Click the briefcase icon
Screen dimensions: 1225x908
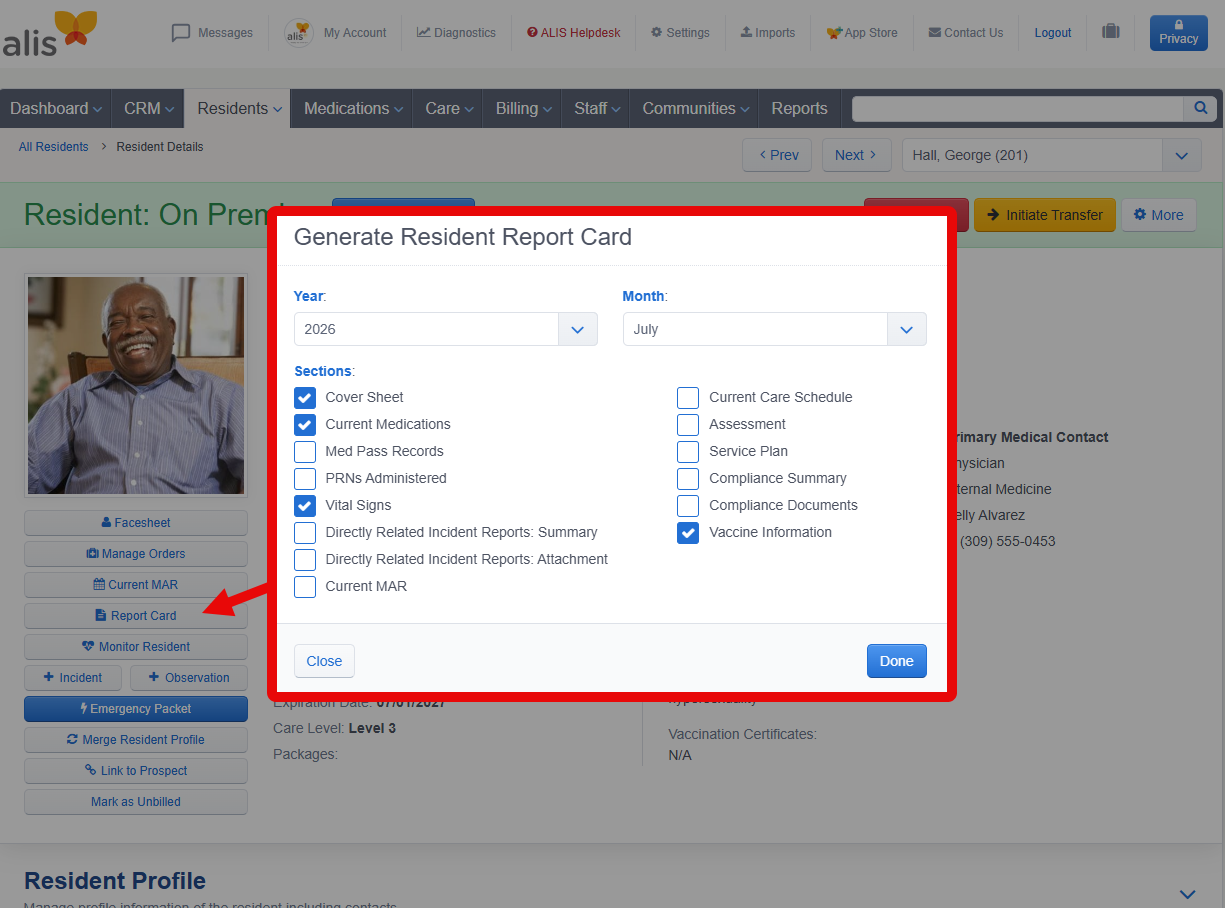(1111, 32)
